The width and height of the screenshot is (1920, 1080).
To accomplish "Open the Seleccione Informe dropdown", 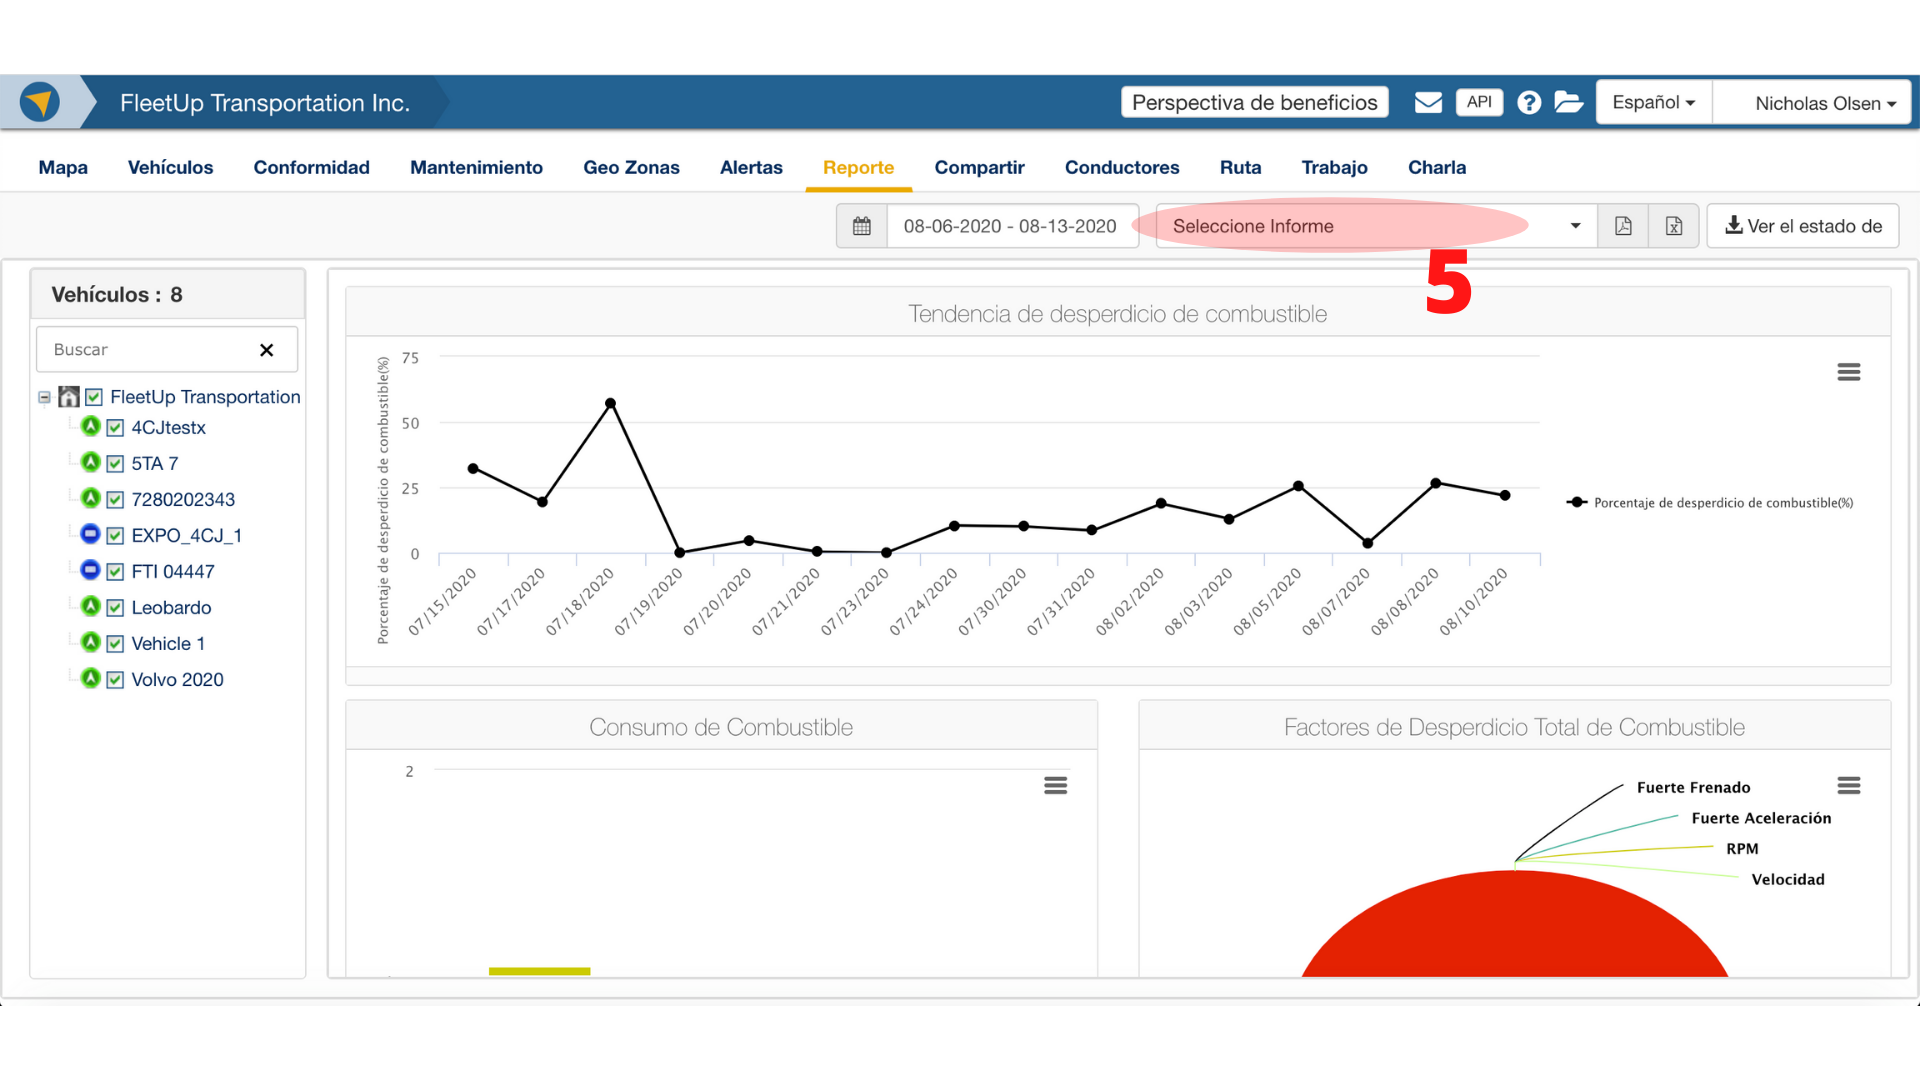I will tap(1376, 226).
